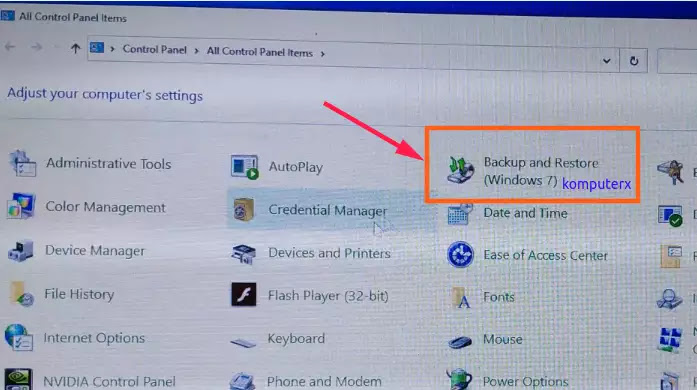The height and width of the screenshot is (390, 697).
Task: Open the Administrative Tools icon
Action: (22, 163)
